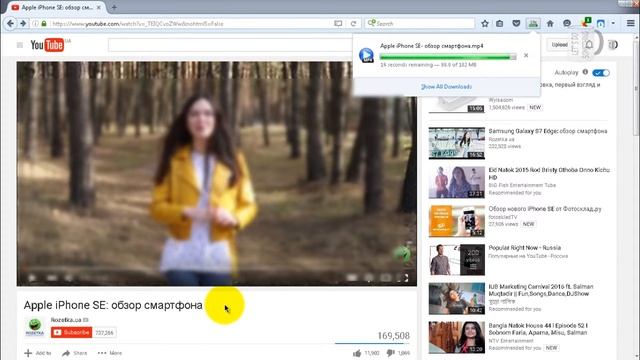
Task: Go to YouTube home via the logo
Action: 47,45
